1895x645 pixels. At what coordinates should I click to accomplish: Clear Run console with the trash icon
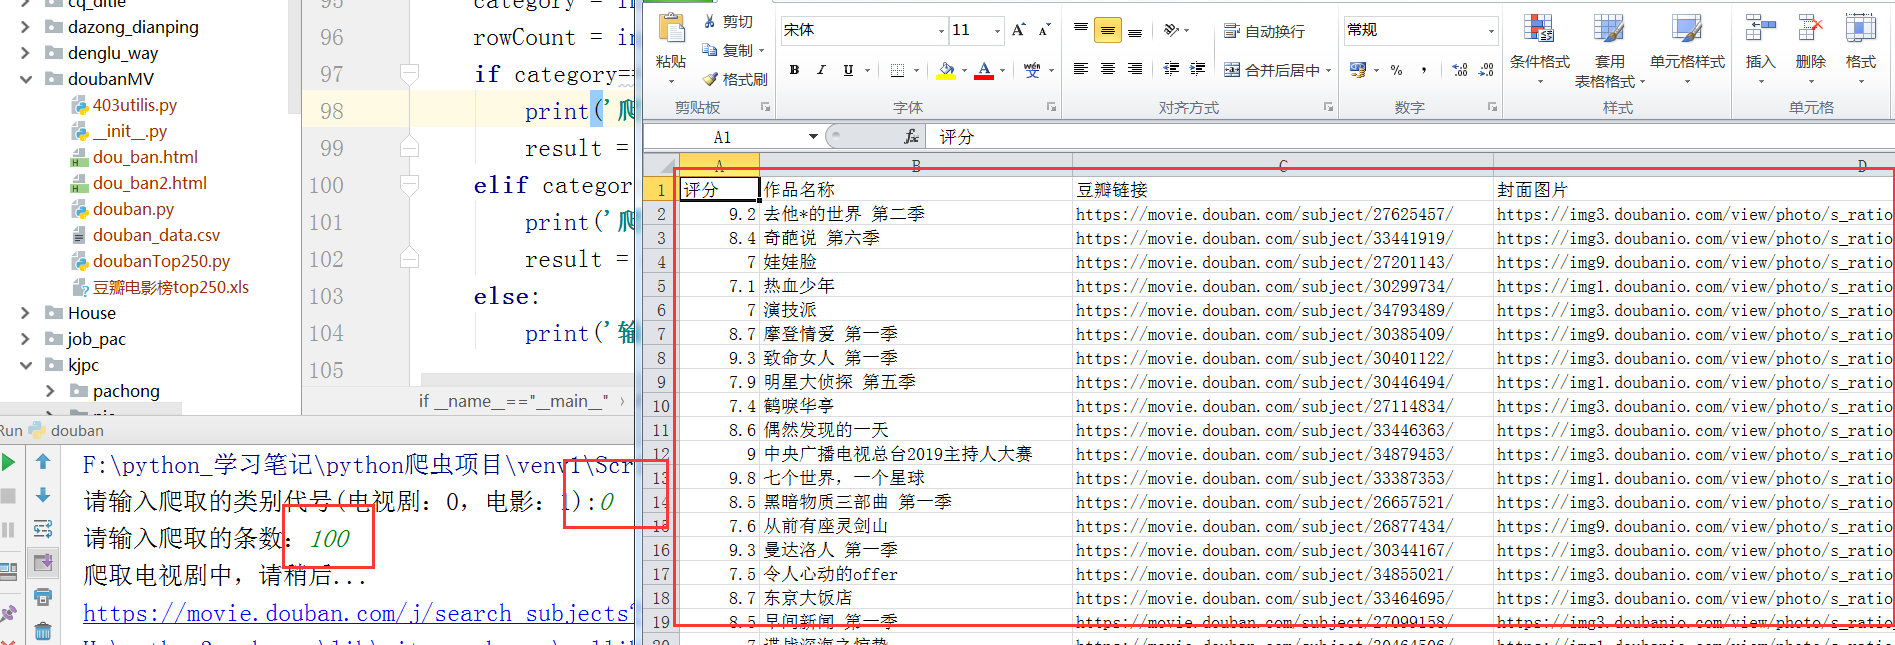43,631
